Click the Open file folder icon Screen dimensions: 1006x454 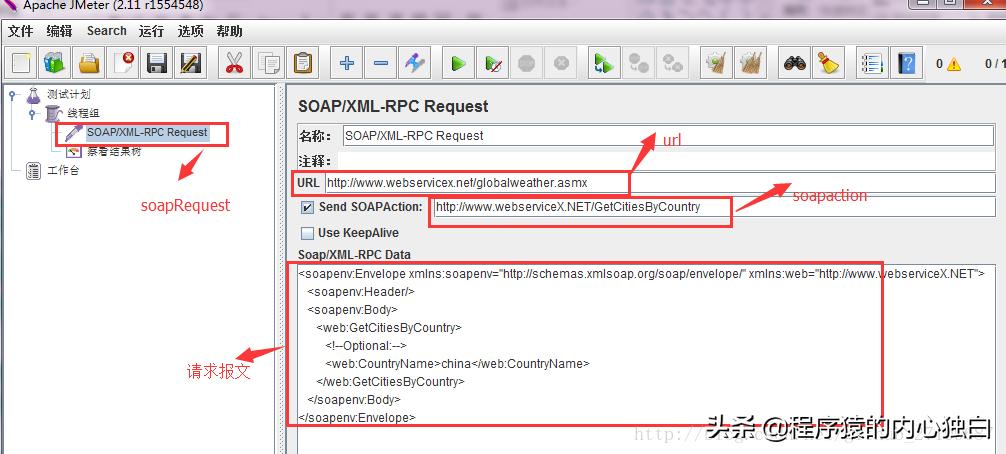[x=89, y=63]
